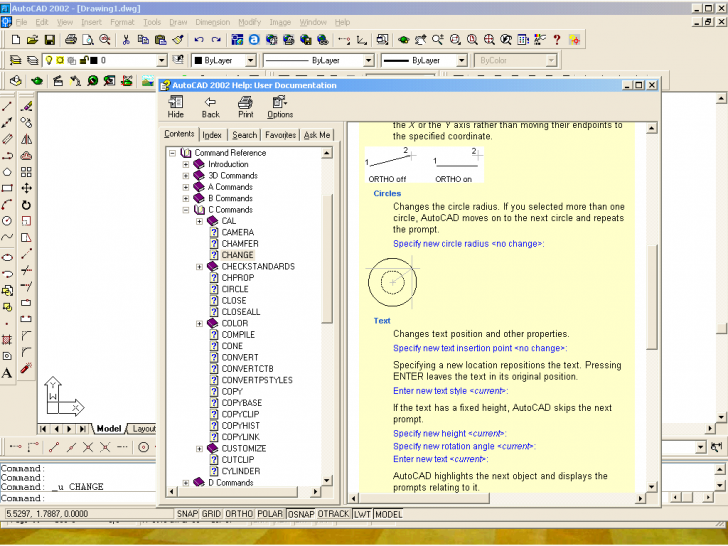The height and width of the screenshot is (546, 728).
Task: Select the Model layout tab
Action: [109, 429]
